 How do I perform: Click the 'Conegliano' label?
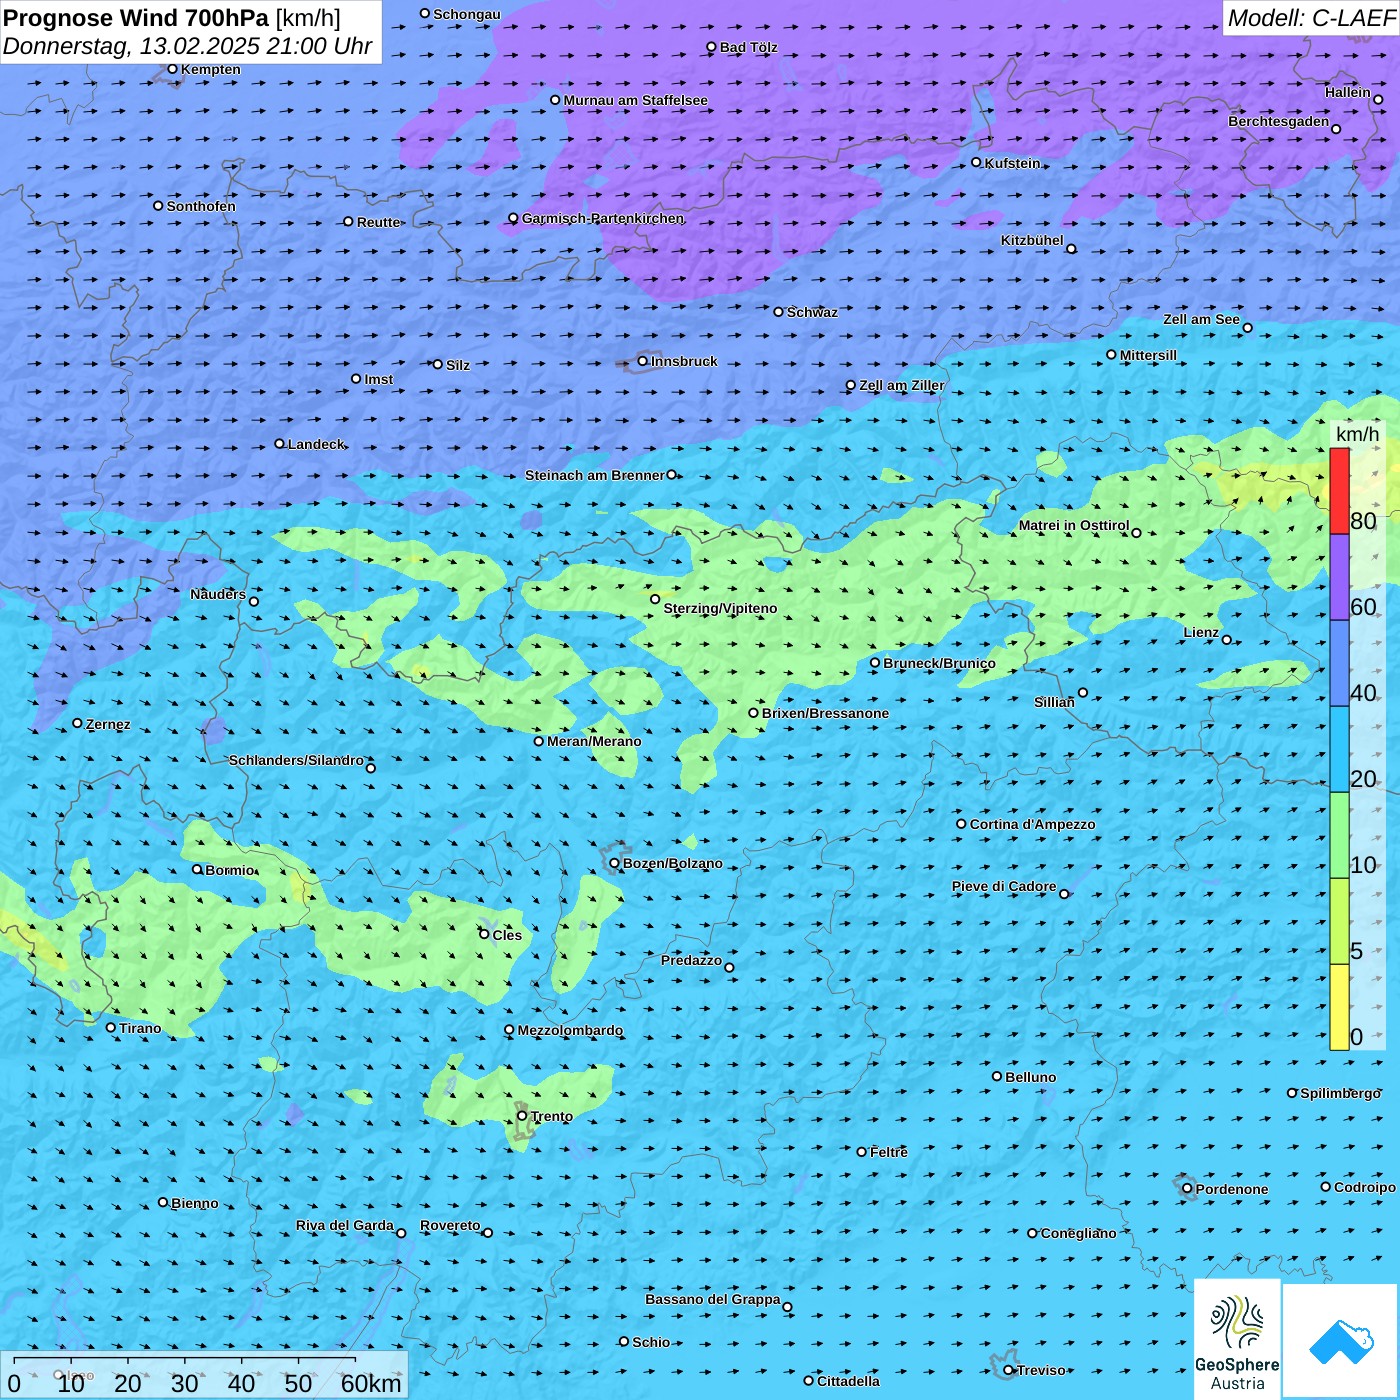click(x=1079, y=1233)
